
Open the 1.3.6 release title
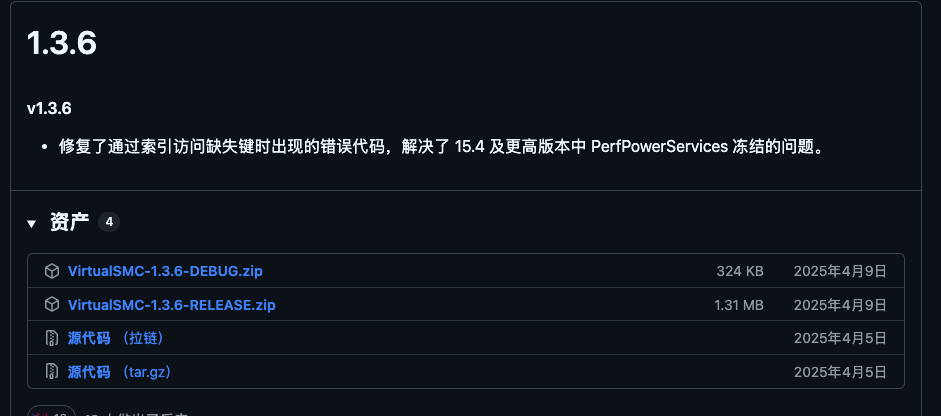coord(61,43)
